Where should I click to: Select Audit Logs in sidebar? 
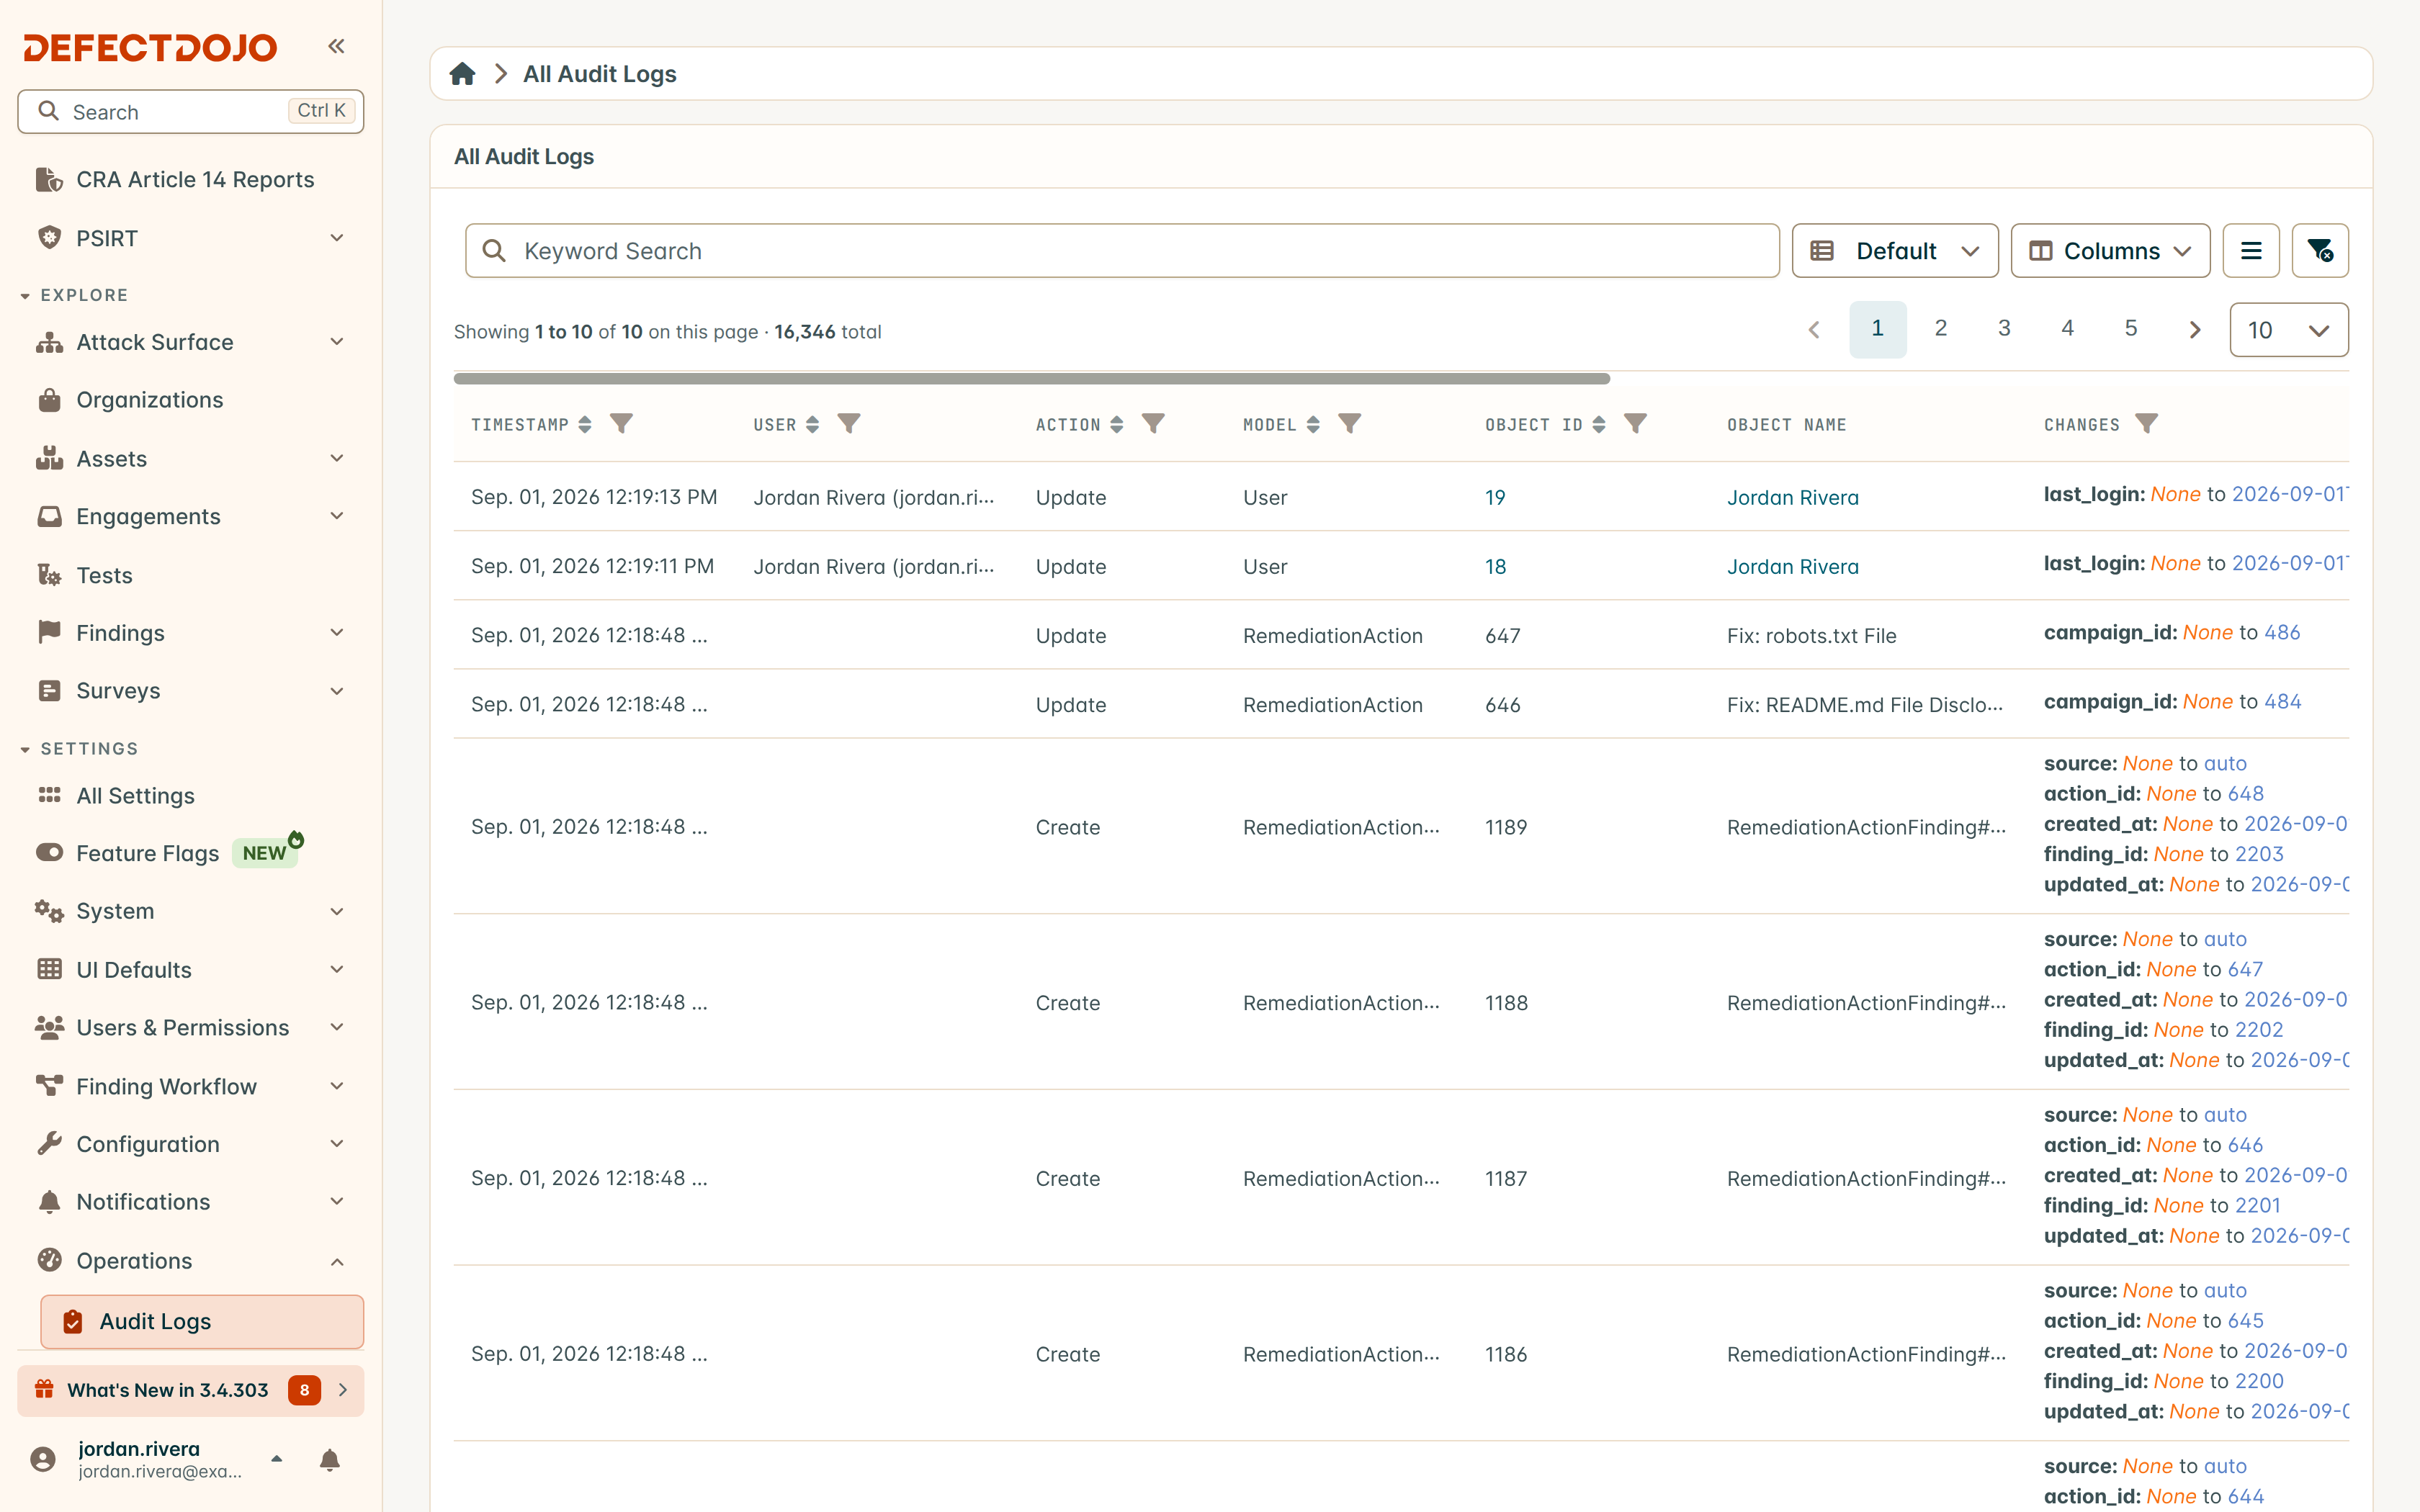pyautogui.click(x=202, y=1321)
